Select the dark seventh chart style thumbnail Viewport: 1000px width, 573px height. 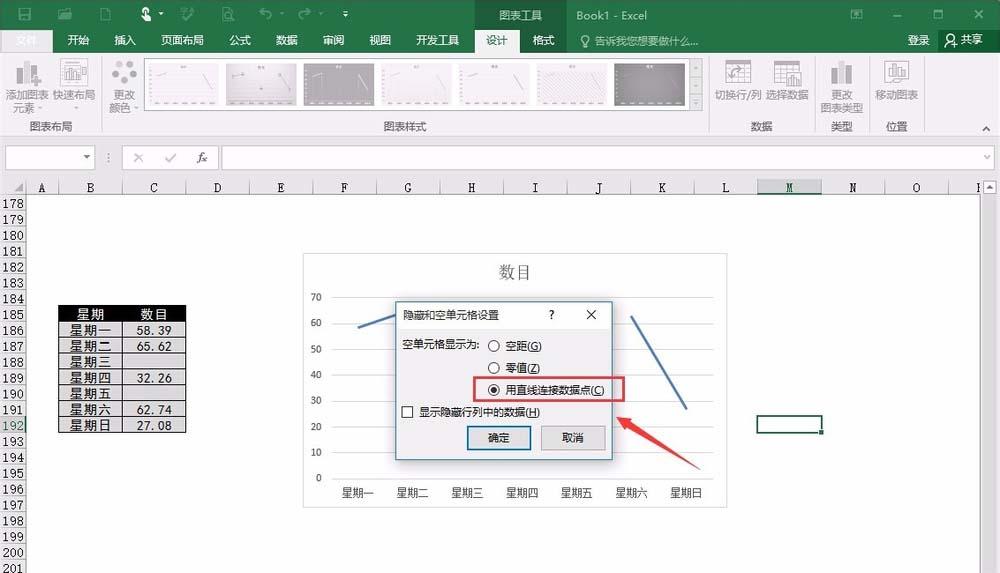649,84
